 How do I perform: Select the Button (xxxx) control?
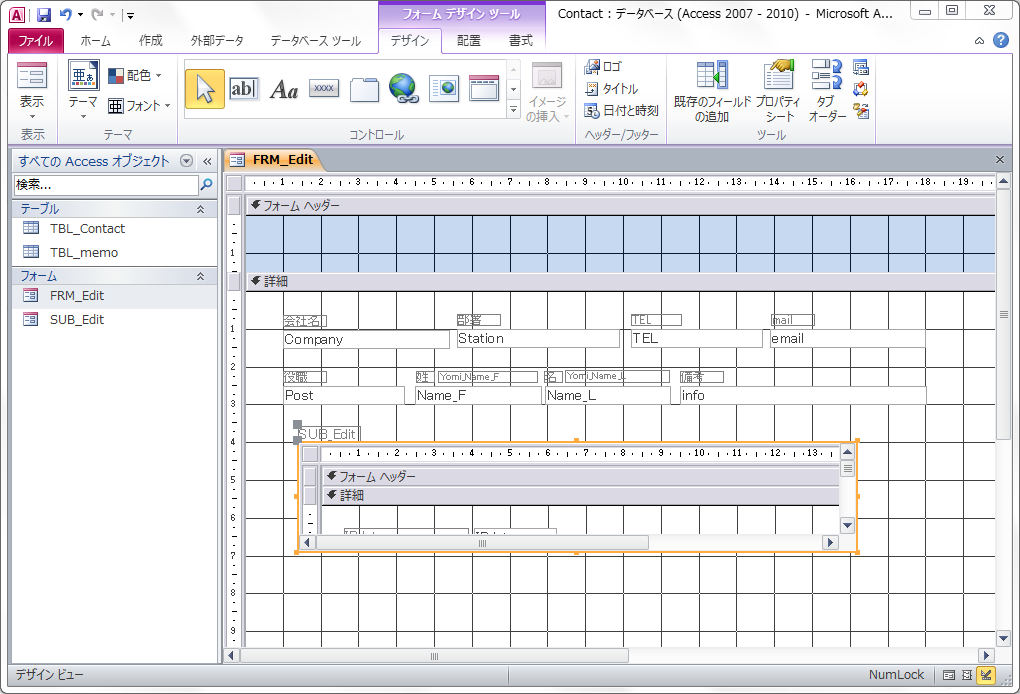pos(324,89)
